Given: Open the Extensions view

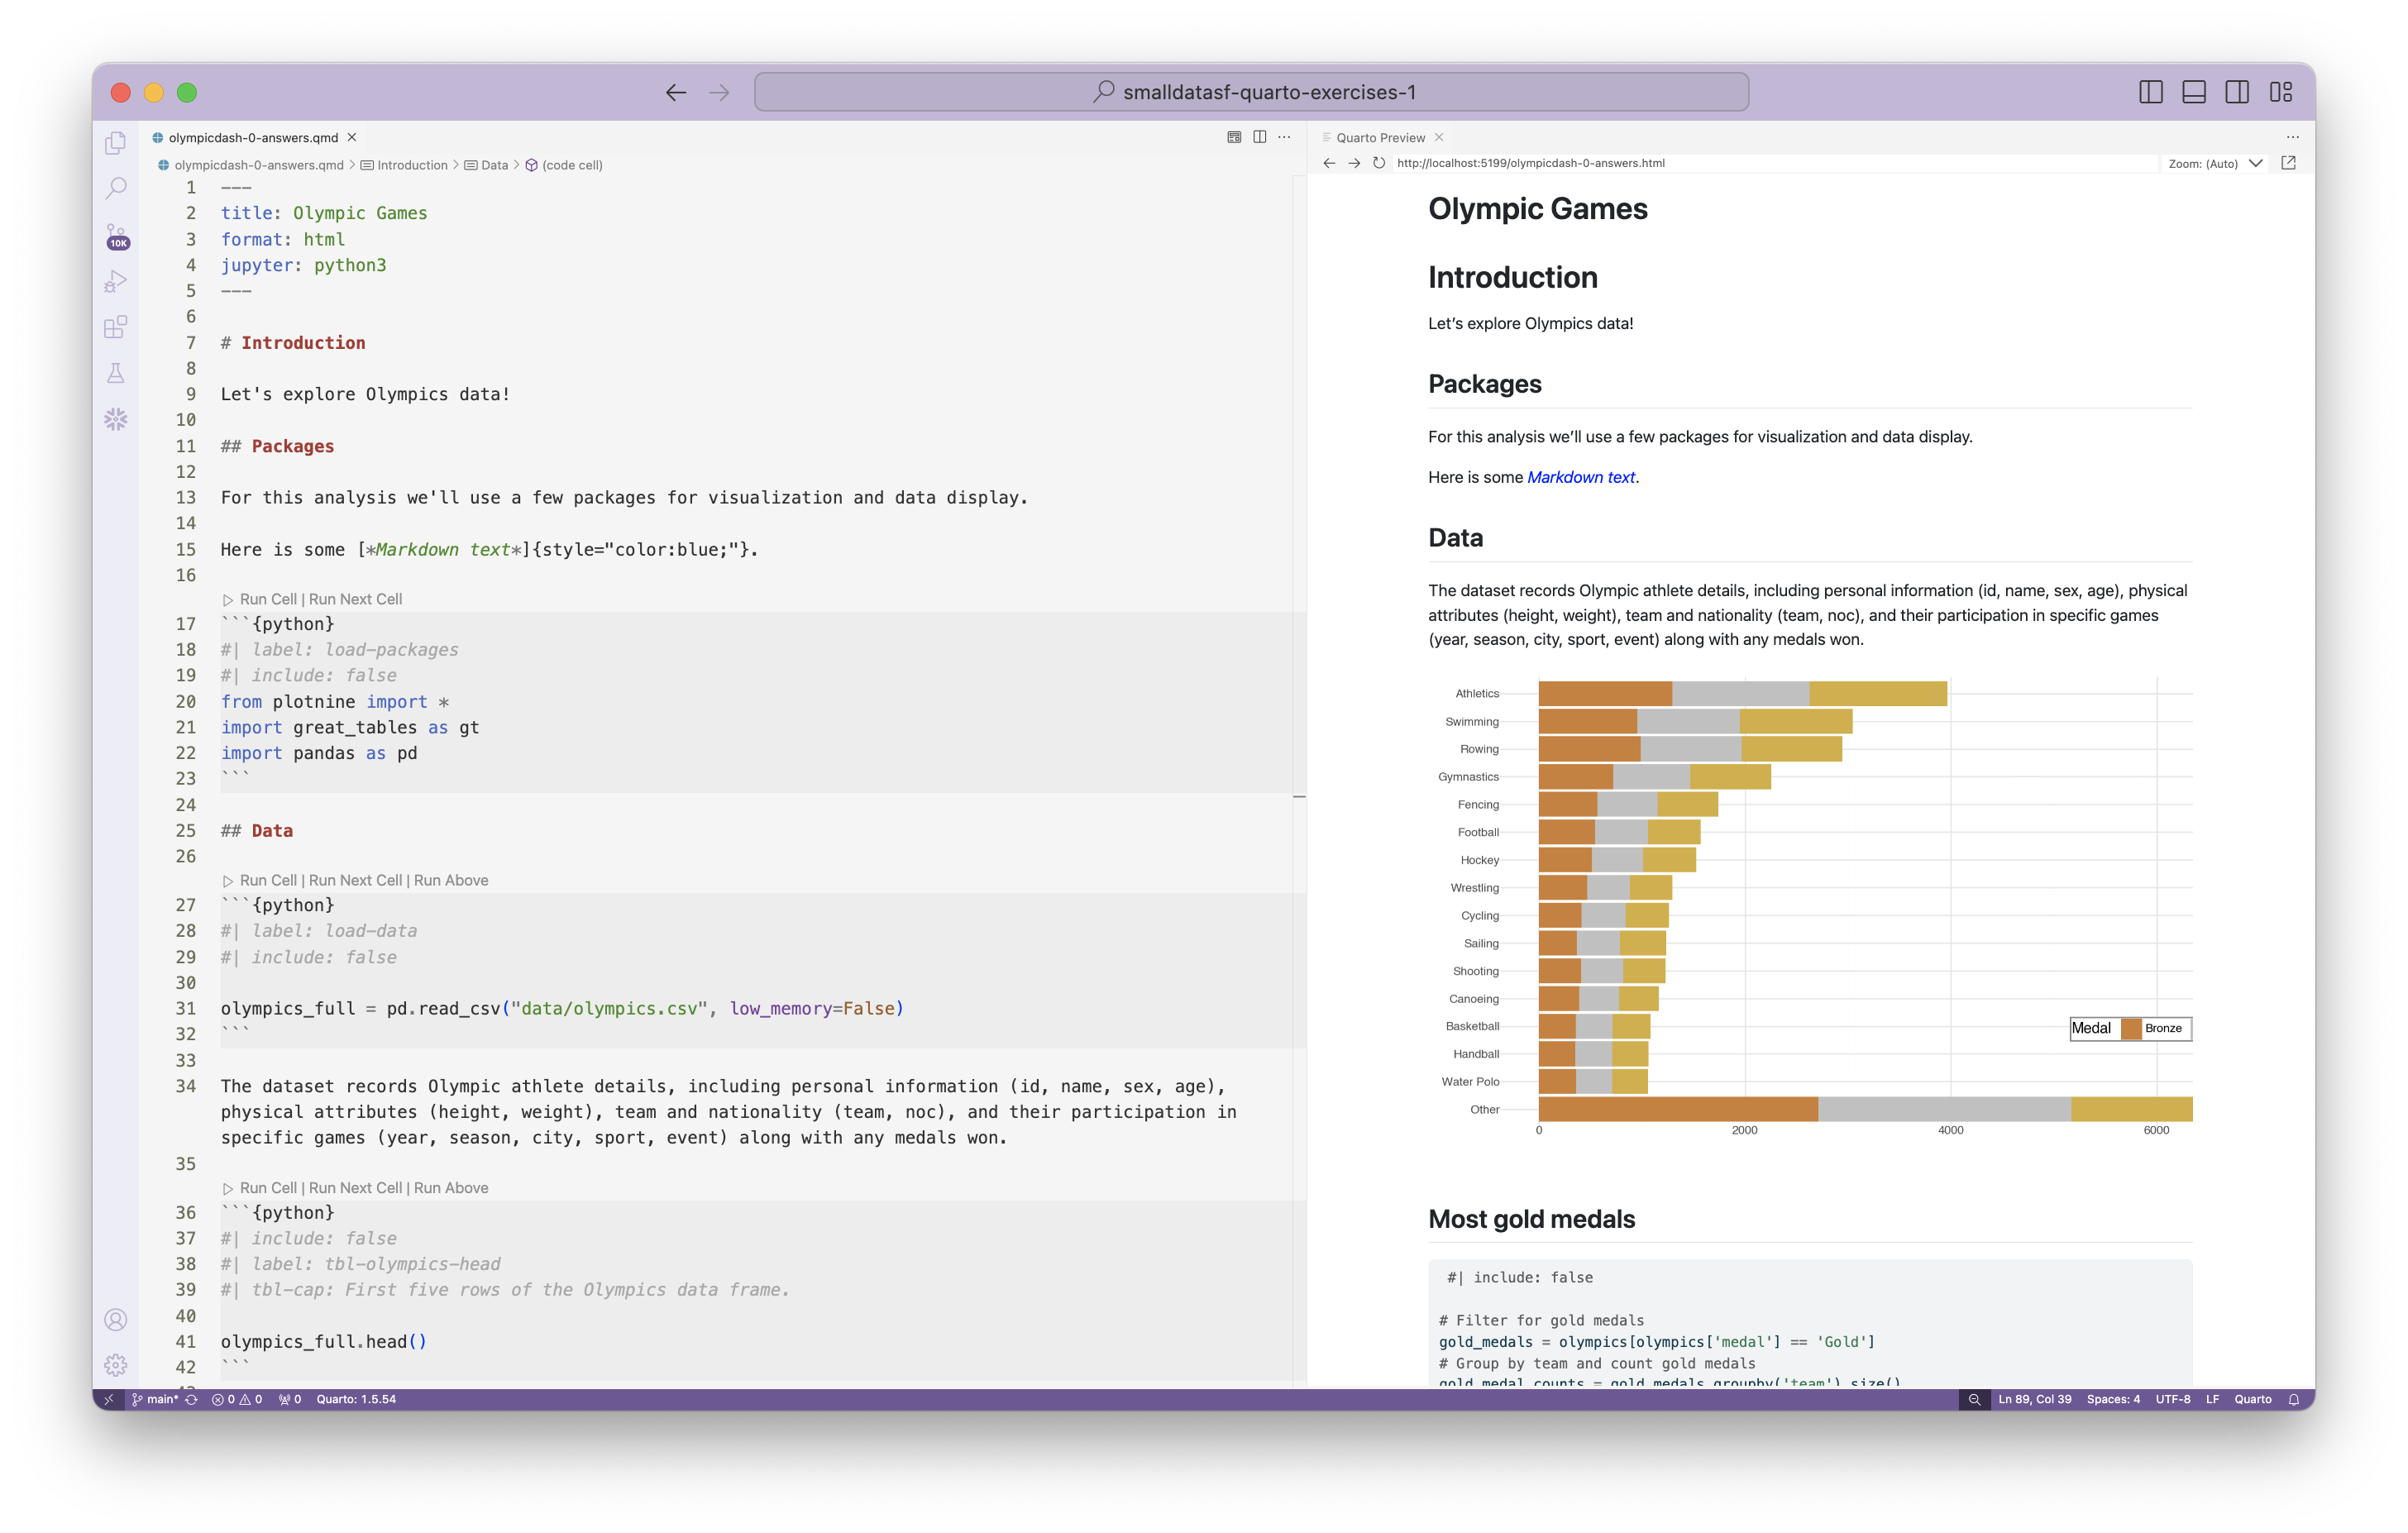Looking at the screenshot, I should point(116,327).
